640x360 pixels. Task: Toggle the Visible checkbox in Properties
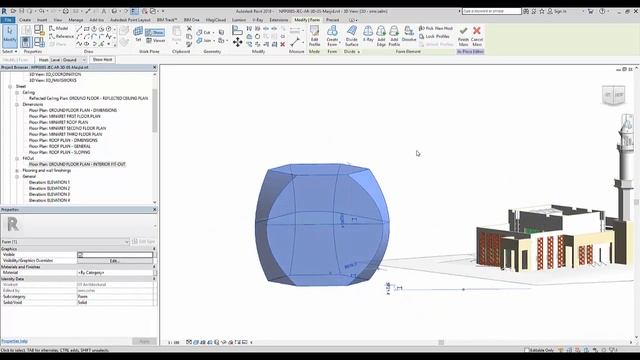(x=80, y=255)
